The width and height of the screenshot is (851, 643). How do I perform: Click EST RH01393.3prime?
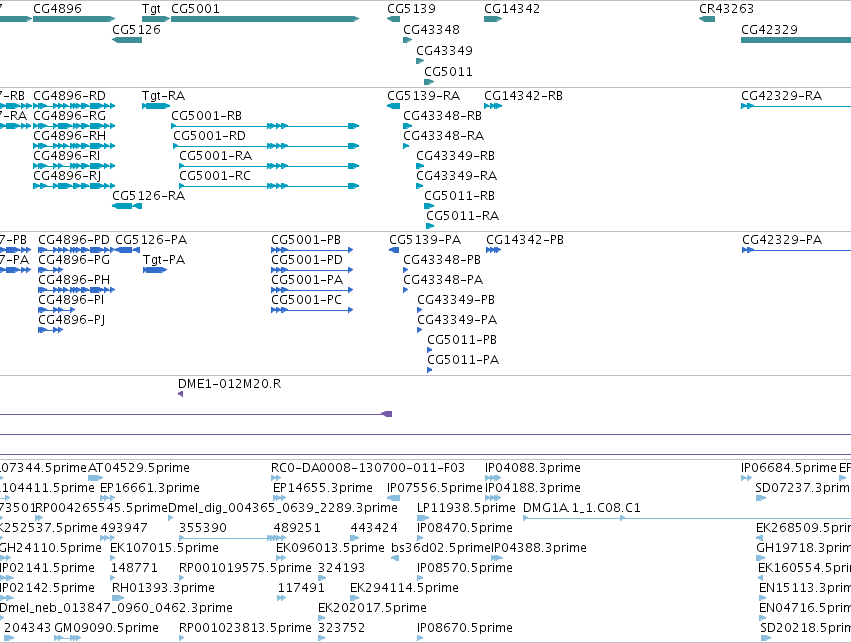tap(163, 588)
